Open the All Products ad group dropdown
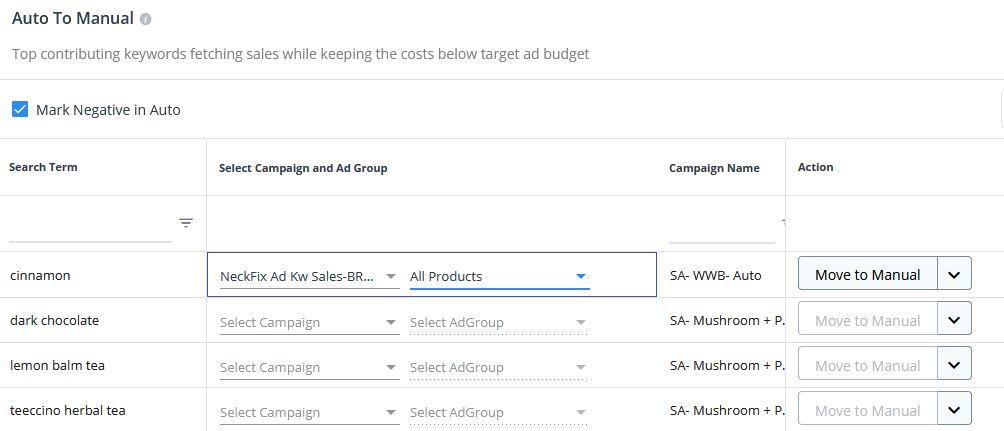This screenshot has width=1004, height=431. (x=499, y=276)
